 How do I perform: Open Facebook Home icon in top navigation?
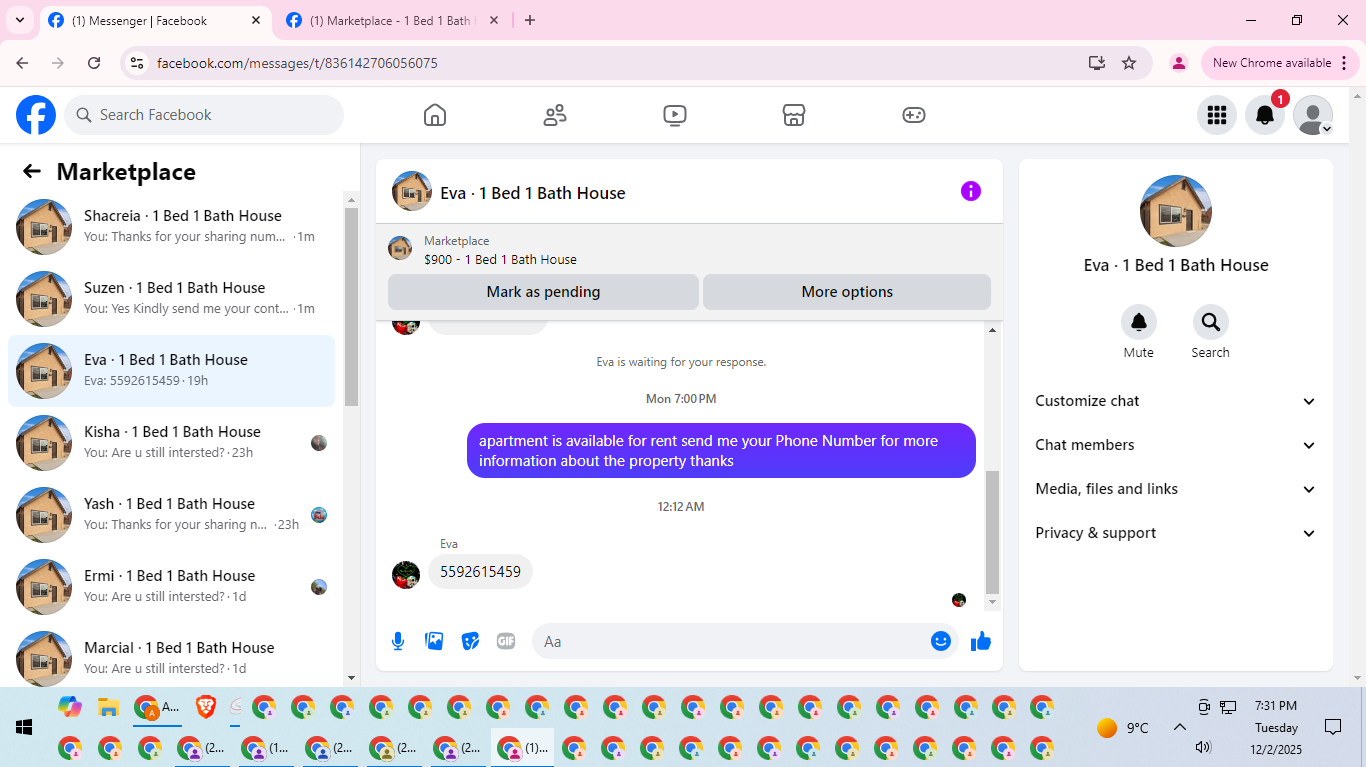435,115
